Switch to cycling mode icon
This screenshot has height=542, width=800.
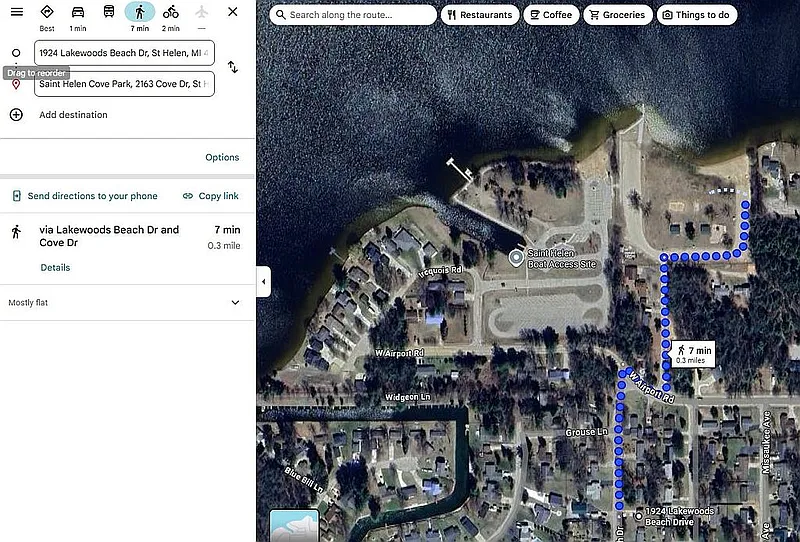click(x=170, y=11)
